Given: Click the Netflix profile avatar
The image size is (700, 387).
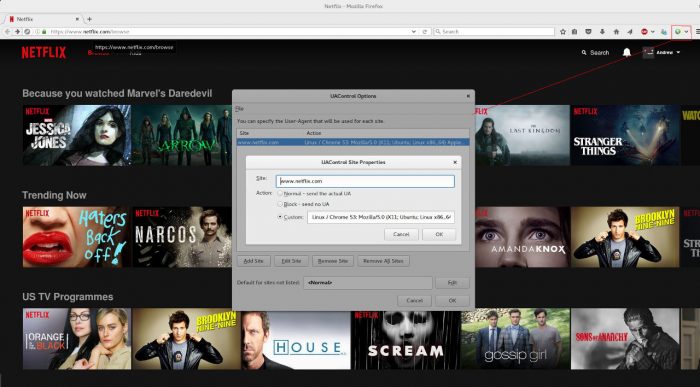Looking at the screenshot, I should pyautogui.click(x=648, y=52).
